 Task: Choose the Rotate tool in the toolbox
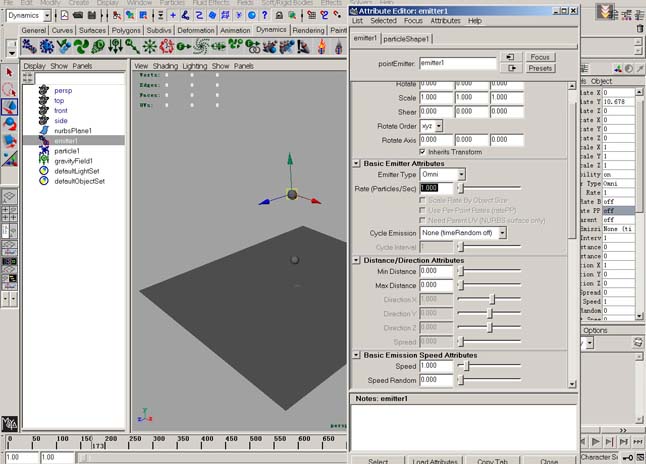(9, 124)
